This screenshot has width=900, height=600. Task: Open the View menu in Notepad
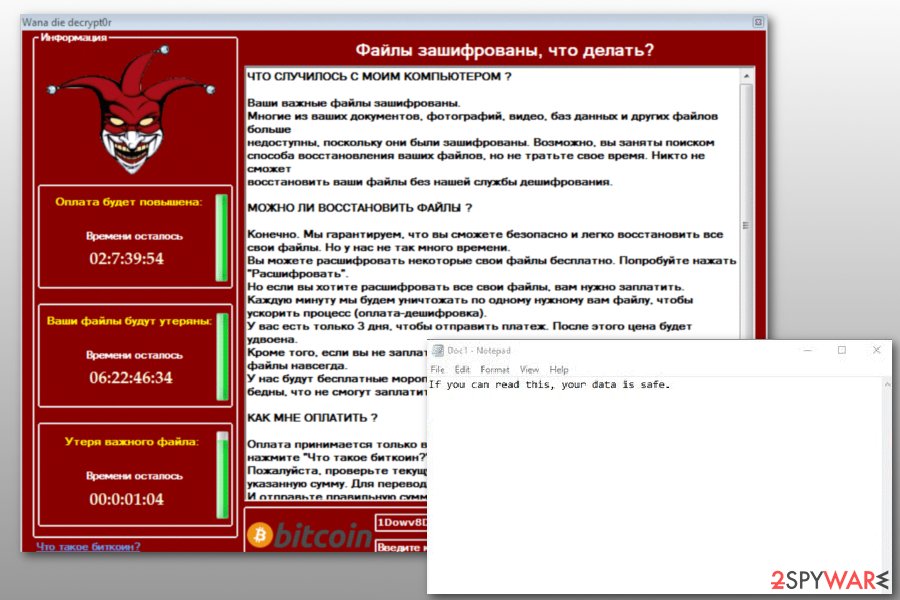tap(529, 370)
